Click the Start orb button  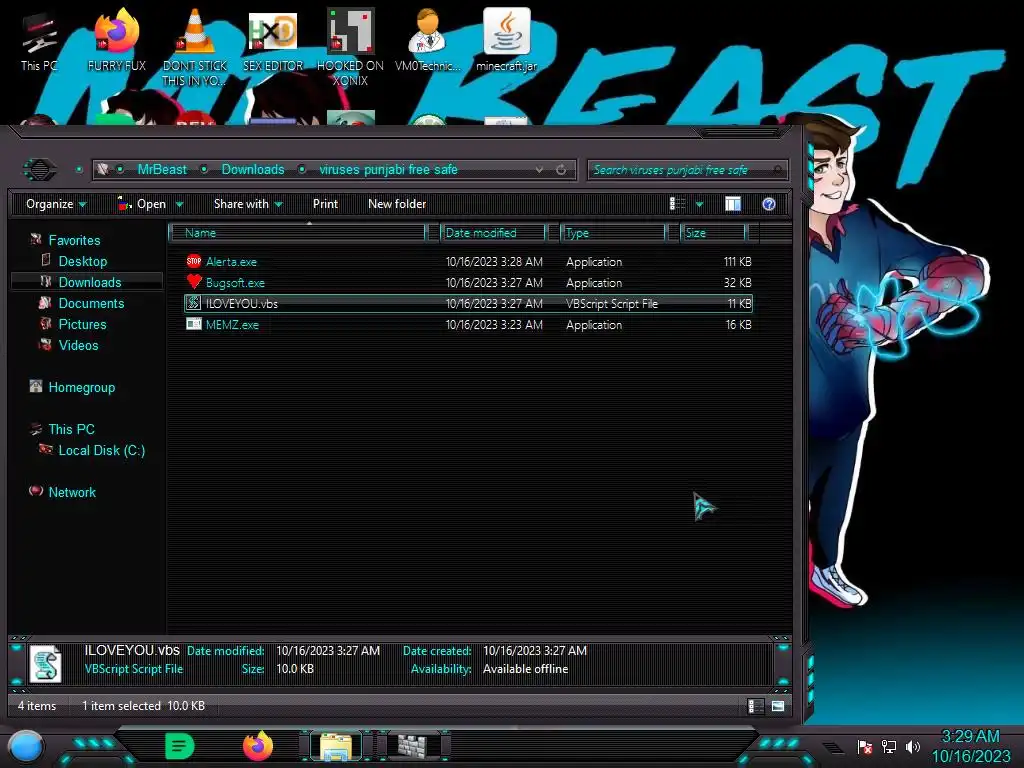pyautogui.click(x=26, y=746)
